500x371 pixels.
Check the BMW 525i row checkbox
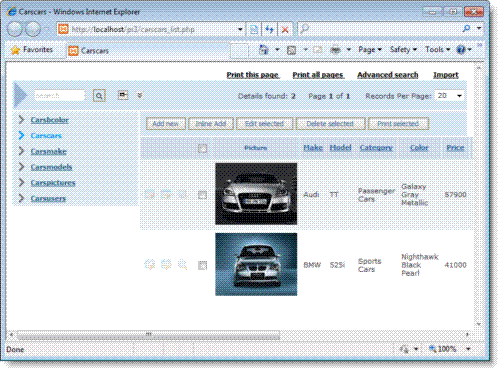(202, 265)
